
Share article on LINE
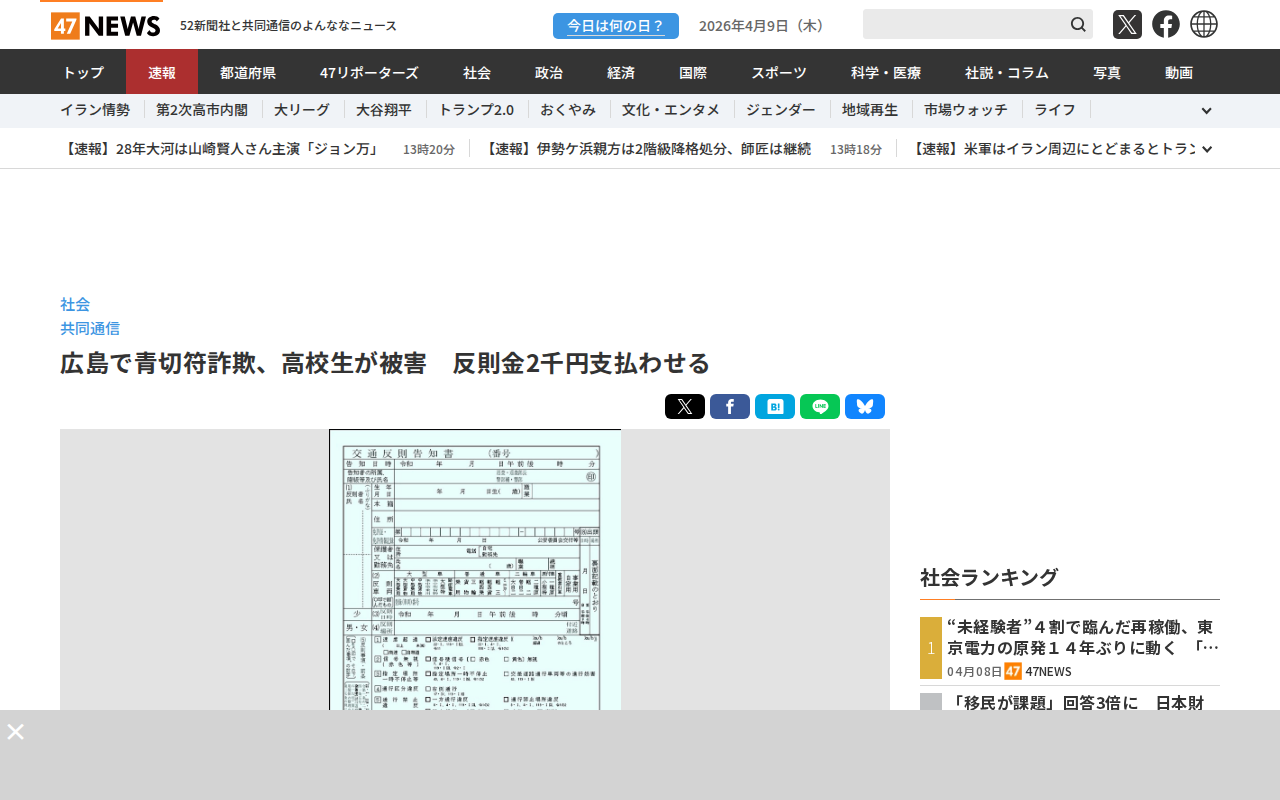point(820,407)
